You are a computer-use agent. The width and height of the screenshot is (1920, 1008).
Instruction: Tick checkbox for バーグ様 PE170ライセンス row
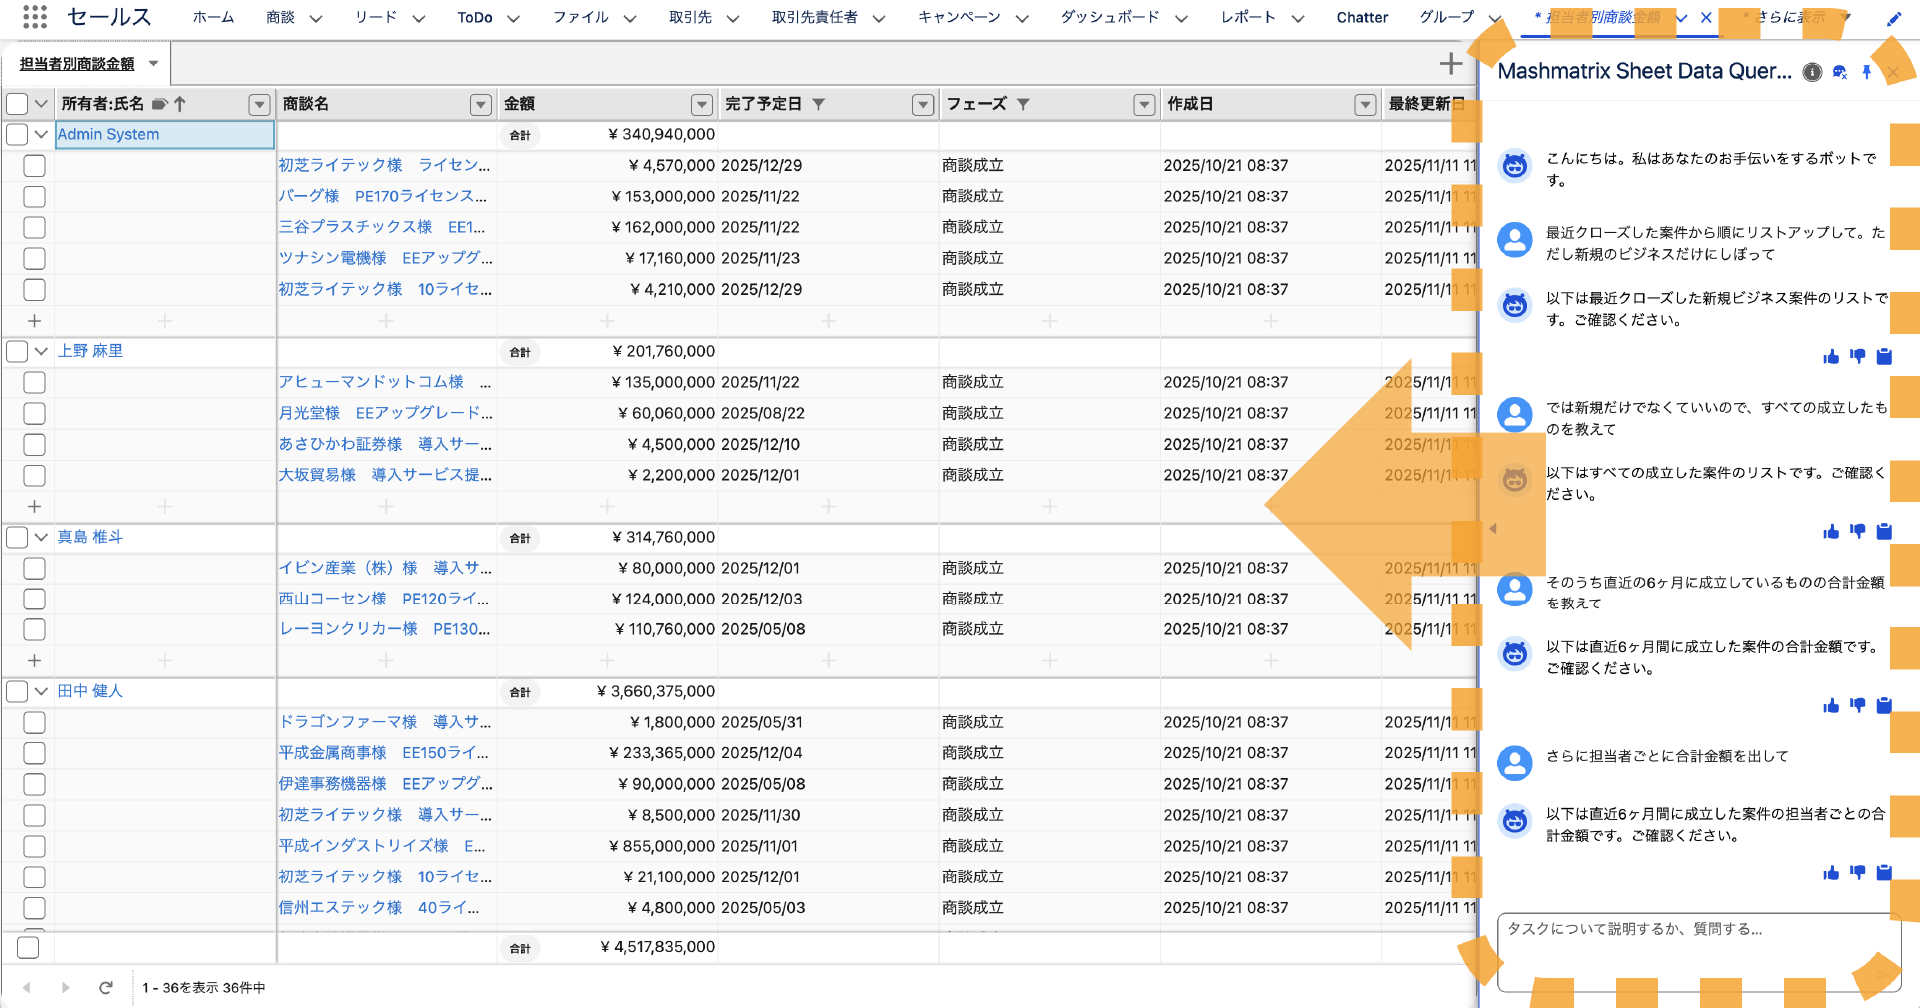click(34, 197)
